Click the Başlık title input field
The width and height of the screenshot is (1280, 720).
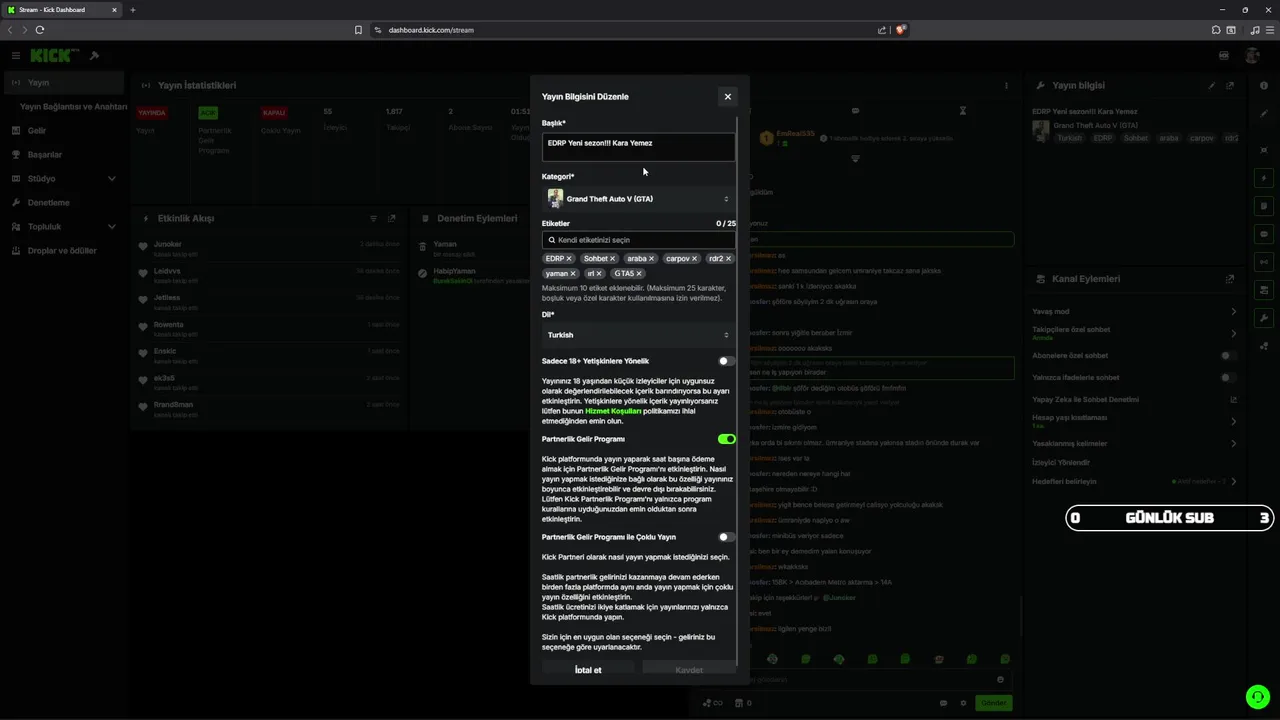coord(638,146)
